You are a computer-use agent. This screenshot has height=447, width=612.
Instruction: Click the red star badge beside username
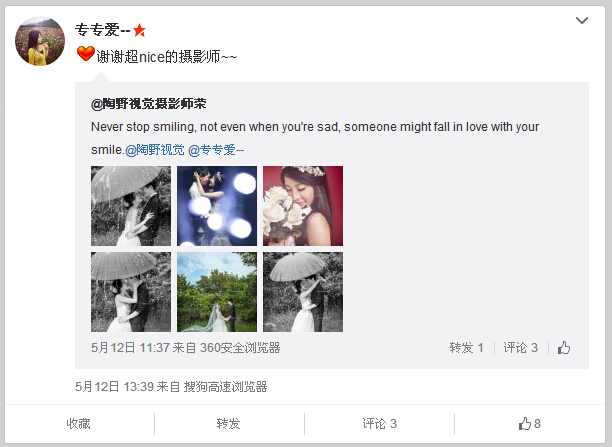(x=139, y=30)
